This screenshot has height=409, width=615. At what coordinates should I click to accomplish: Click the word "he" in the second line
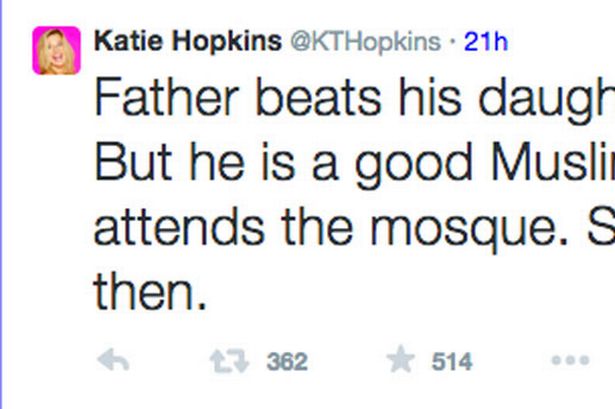[203, 164]
